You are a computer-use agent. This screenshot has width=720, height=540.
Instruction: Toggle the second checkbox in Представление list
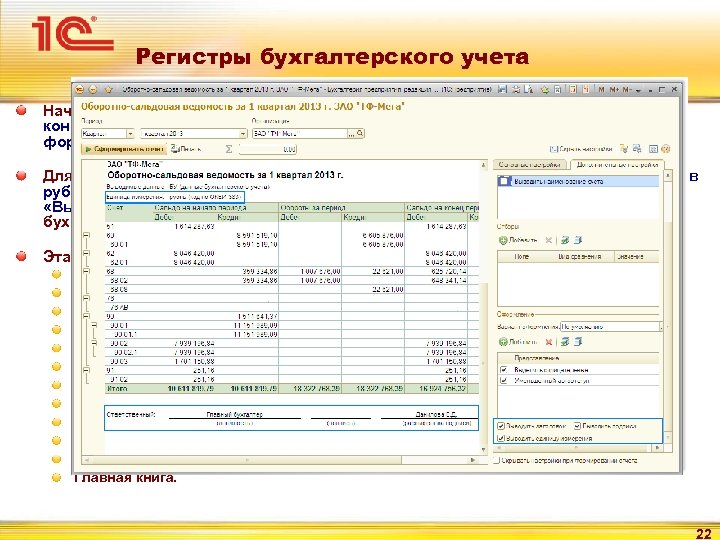[x=504, y=380]
